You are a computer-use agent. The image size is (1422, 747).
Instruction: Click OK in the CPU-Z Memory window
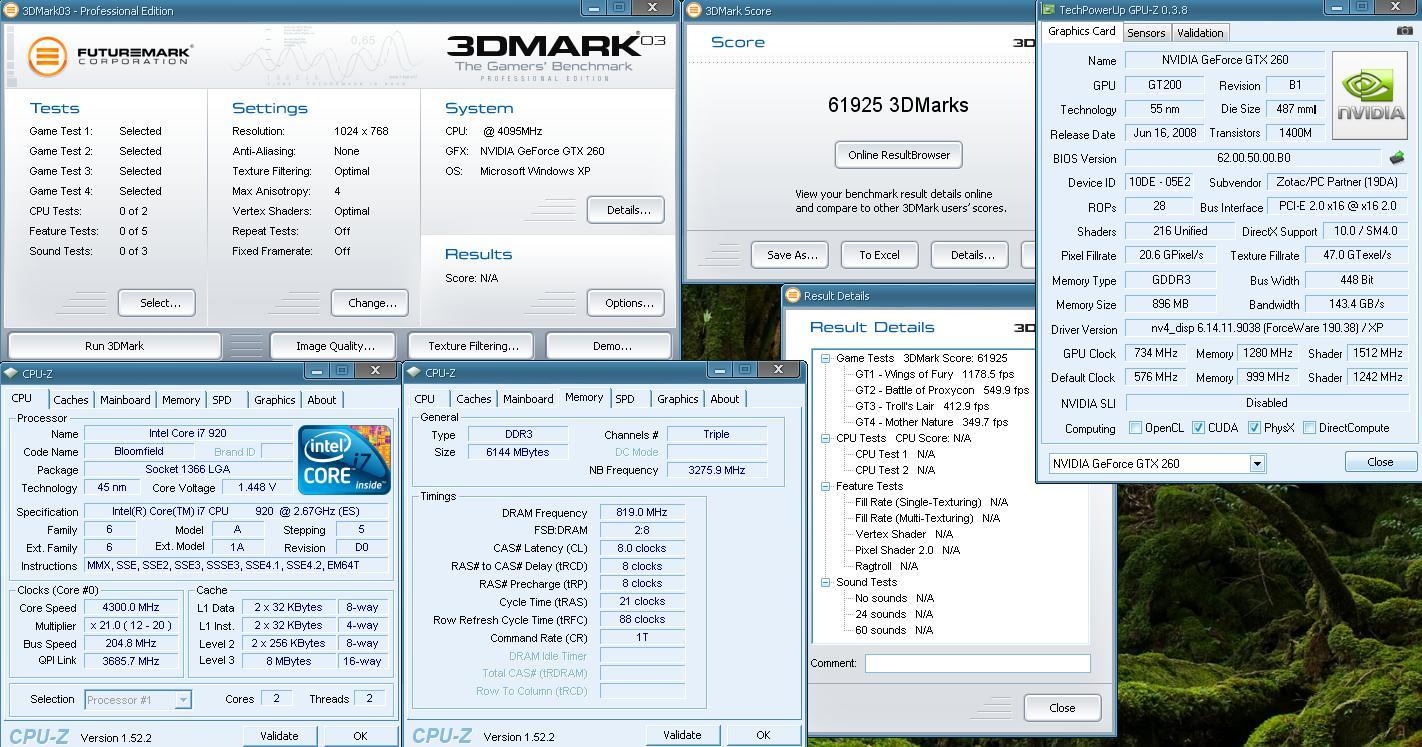pos(763,735)
